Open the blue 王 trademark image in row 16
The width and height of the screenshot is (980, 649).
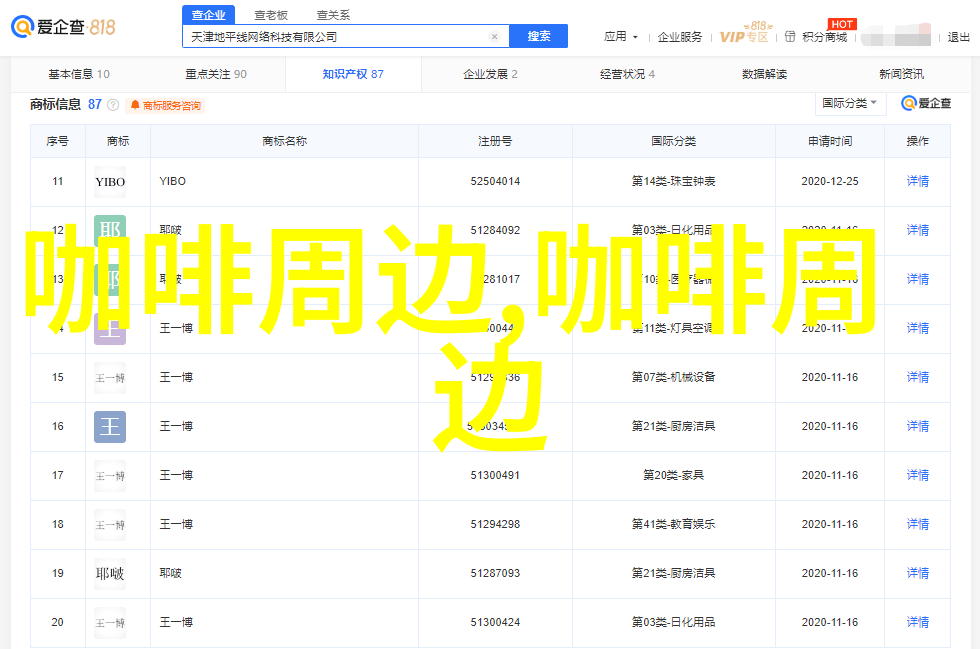click(x=110, y=427)
